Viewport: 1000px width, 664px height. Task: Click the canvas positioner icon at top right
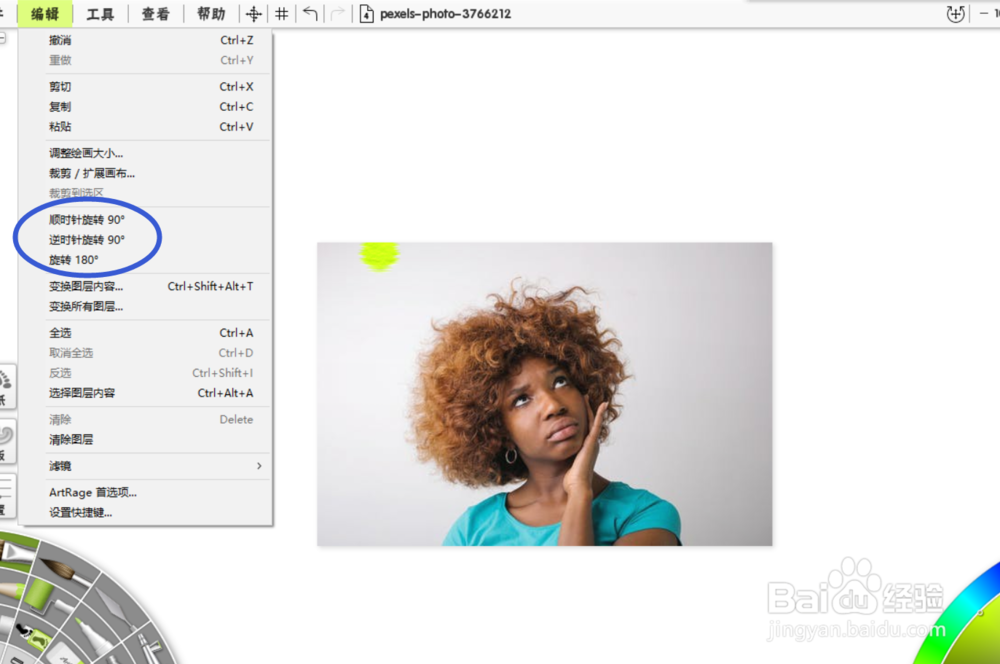click(x=955, y=13)
